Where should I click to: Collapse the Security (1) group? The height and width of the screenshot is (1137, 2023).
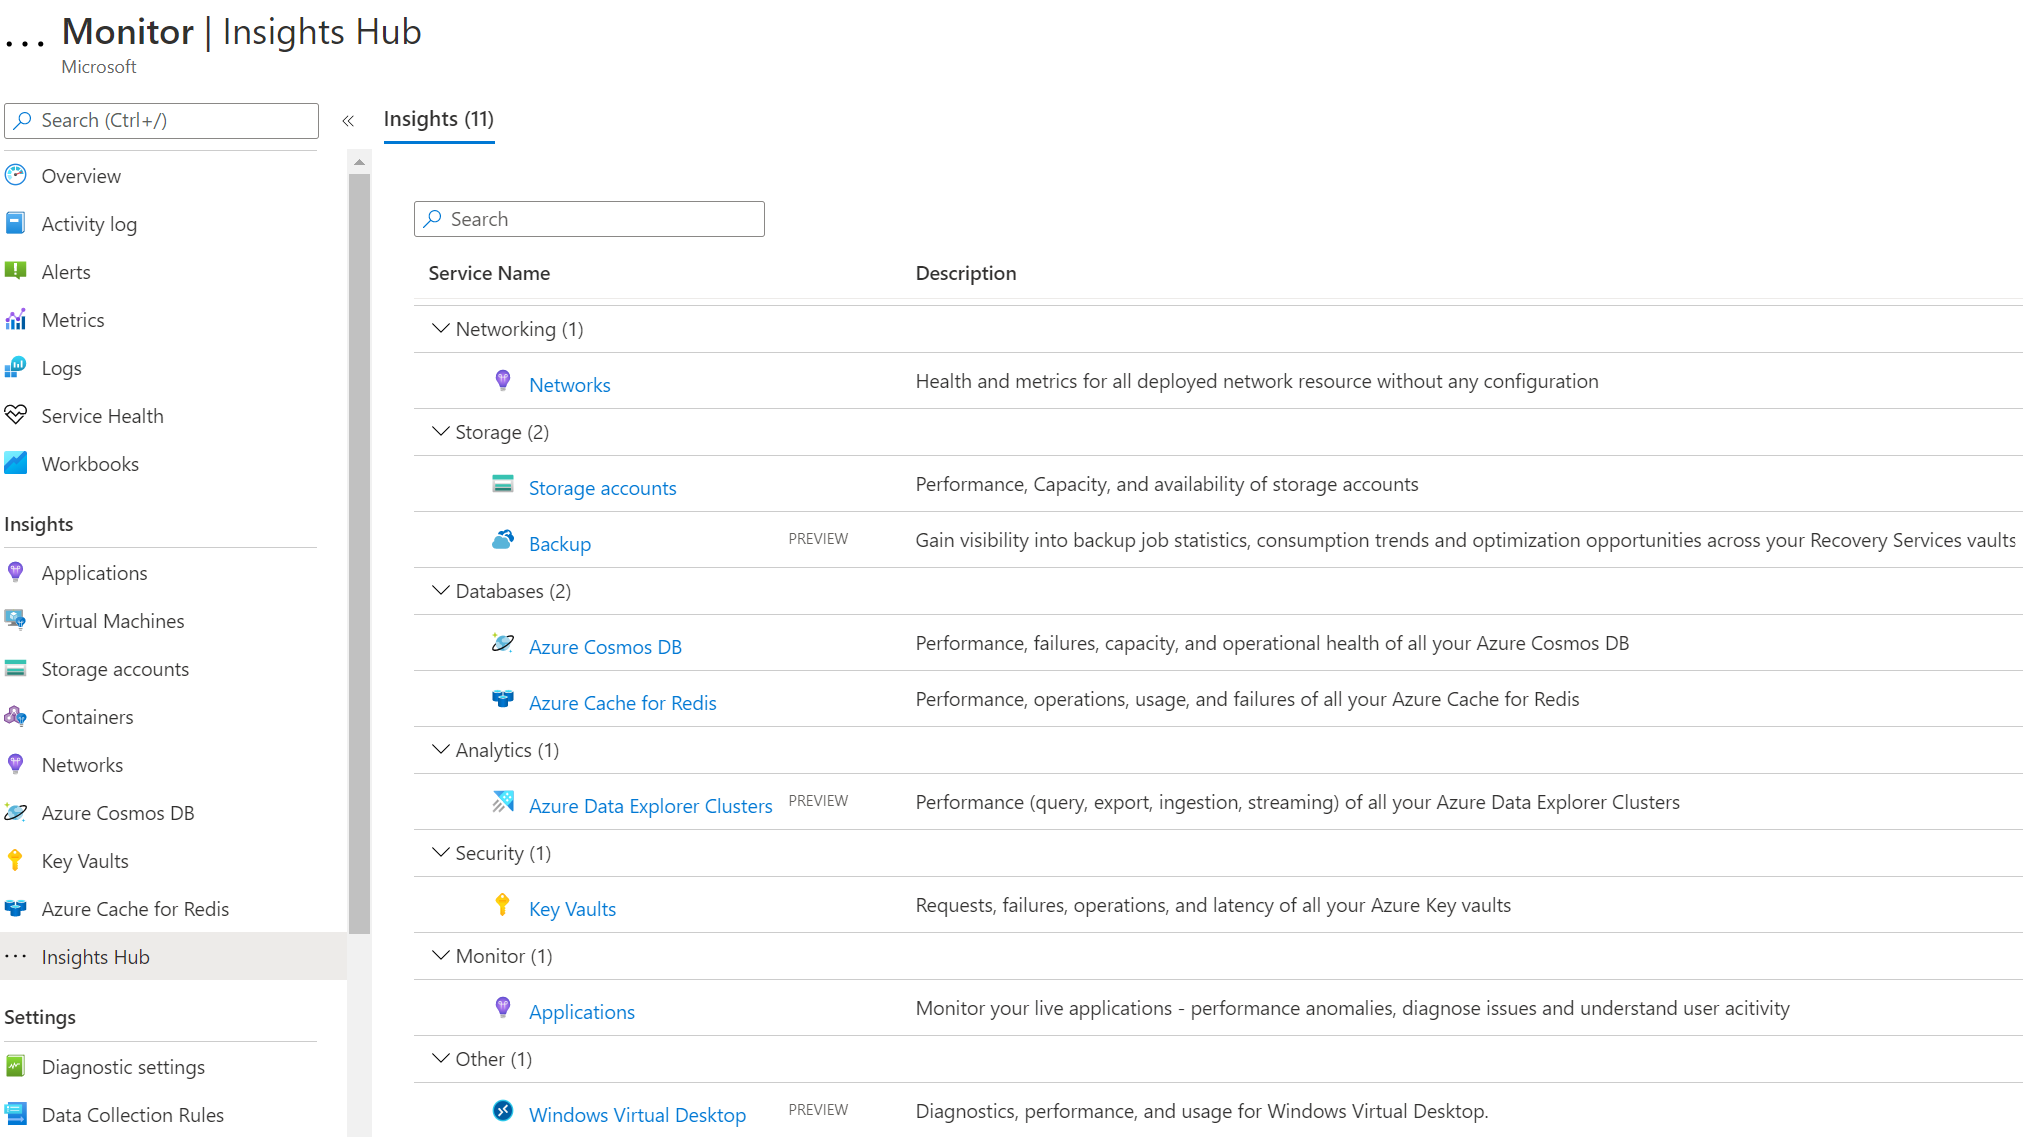tap(440, 852)
